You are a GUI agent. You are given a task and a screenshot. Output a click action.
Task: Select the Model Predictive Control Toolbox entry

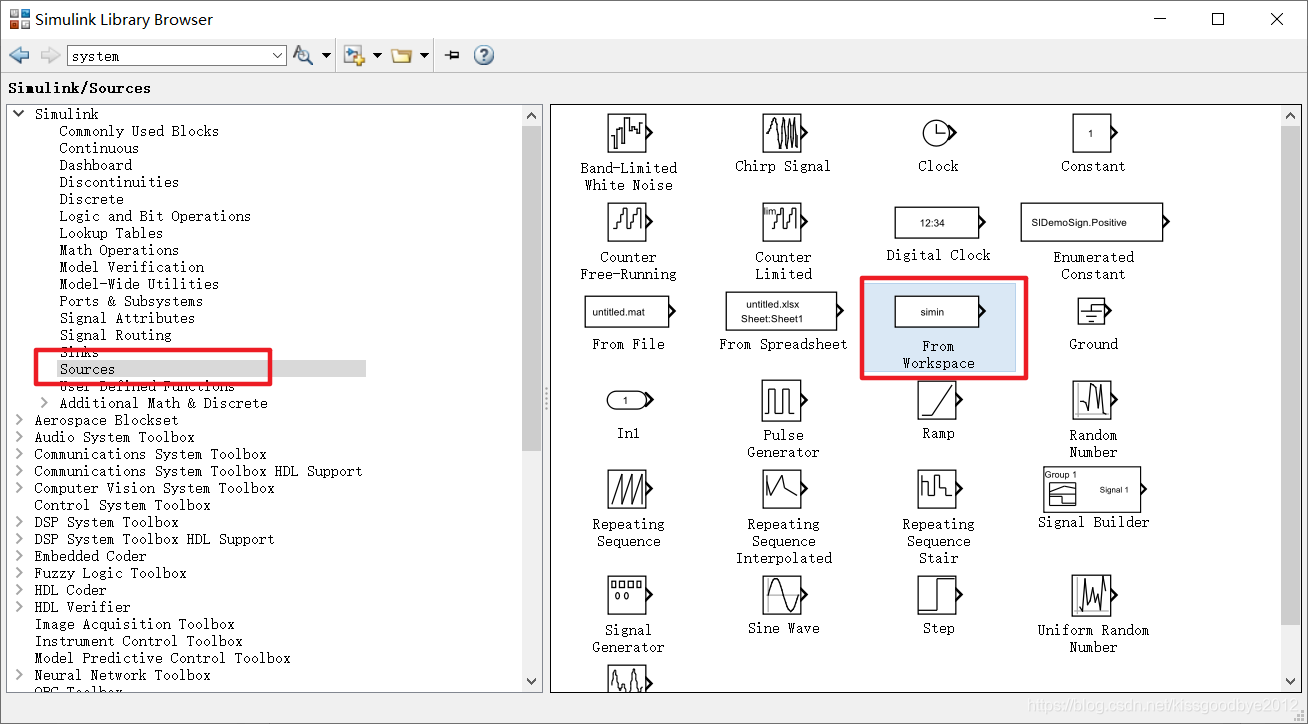point(162,658)
